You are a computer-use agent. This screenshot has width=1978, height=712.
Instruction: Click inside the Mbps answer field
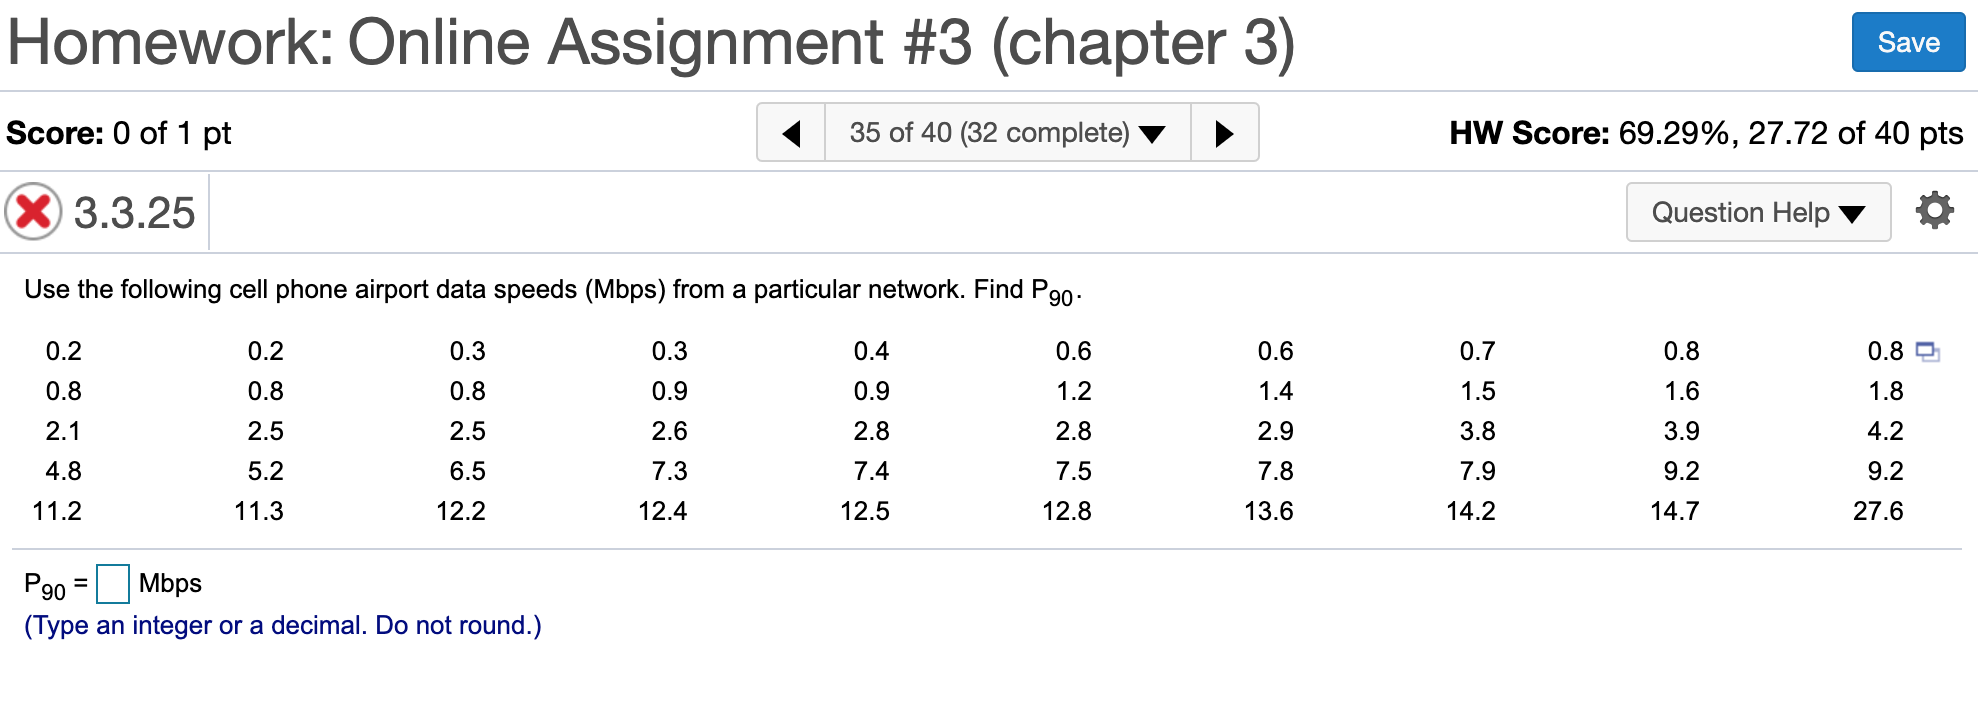point(113,583)
